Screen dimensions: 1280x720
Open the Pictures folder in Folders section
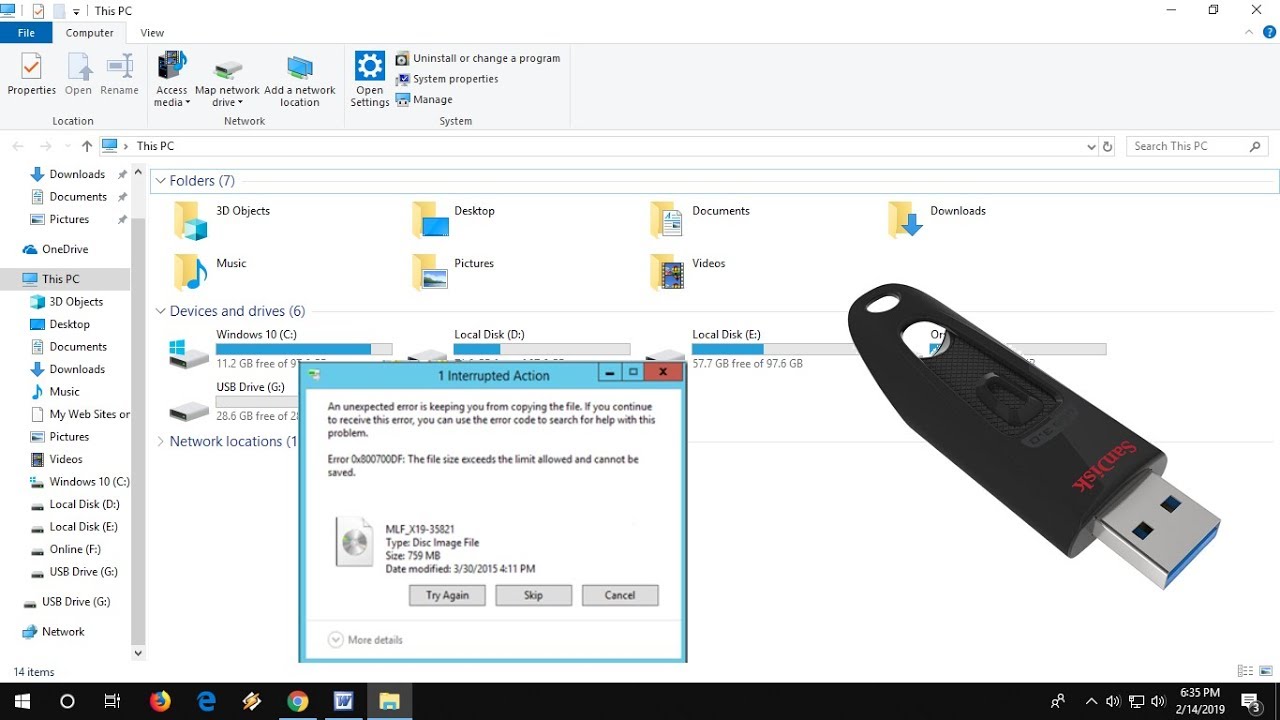[x=431, y=271]
